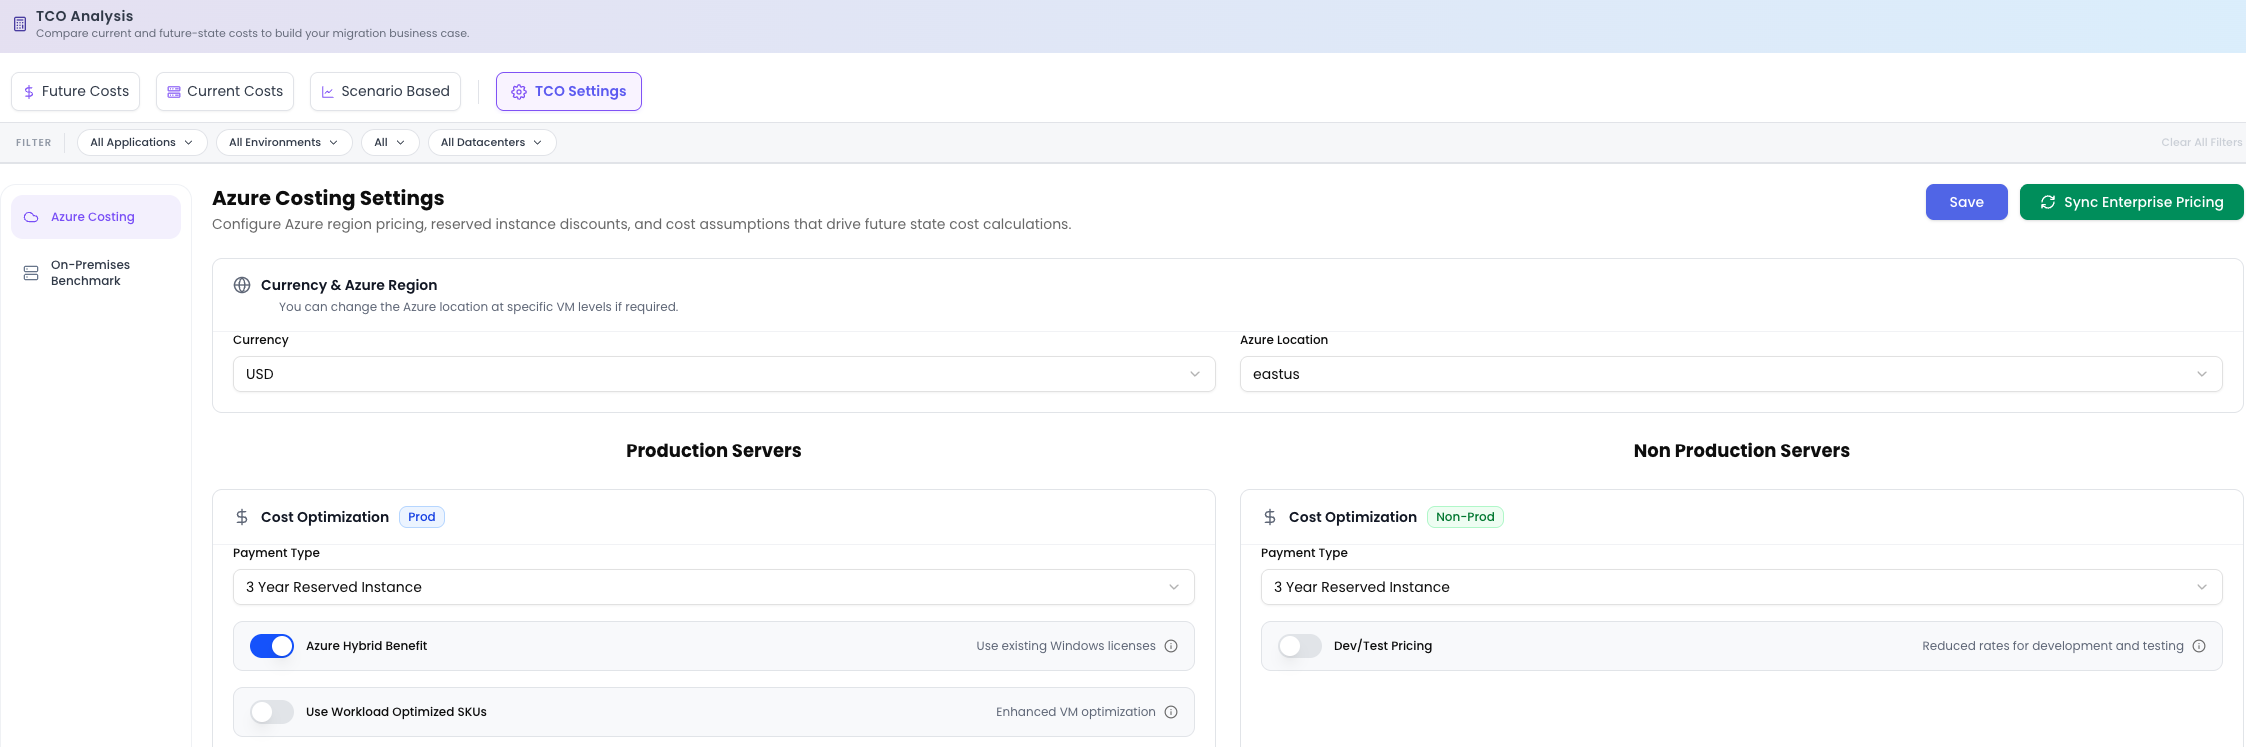Open the Azure Location dropdown showing eastus
Image resolution: width=2246 pixels, height=747 pixels.
(x=1731, y=374)
